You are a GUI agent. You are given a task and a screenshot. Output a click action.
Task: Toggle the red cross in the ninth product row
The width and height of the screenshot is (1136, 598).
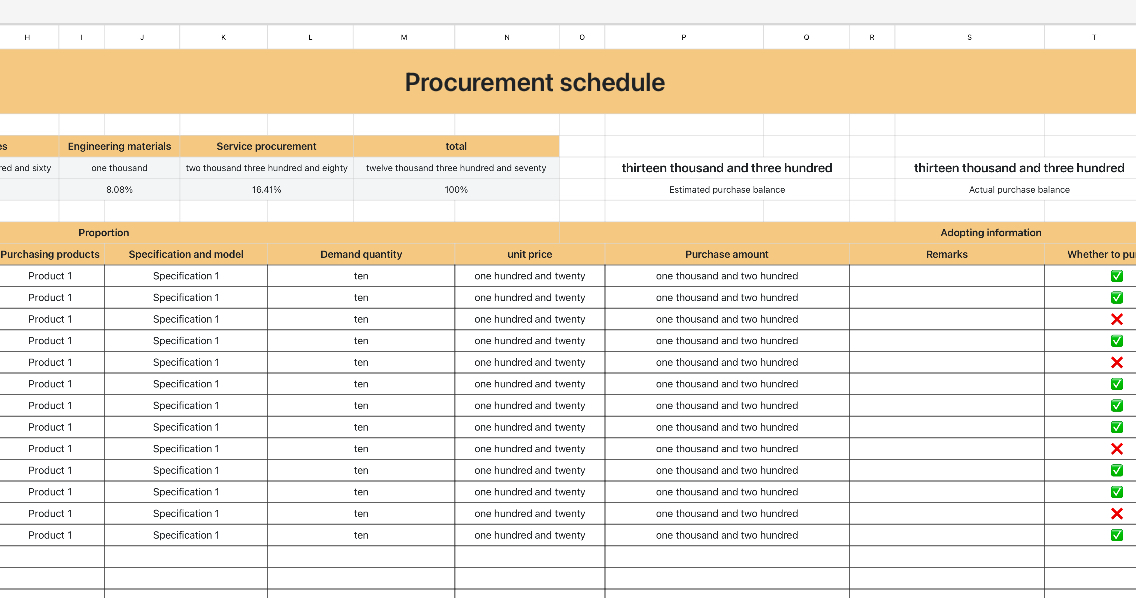[x=1116, y=449]
